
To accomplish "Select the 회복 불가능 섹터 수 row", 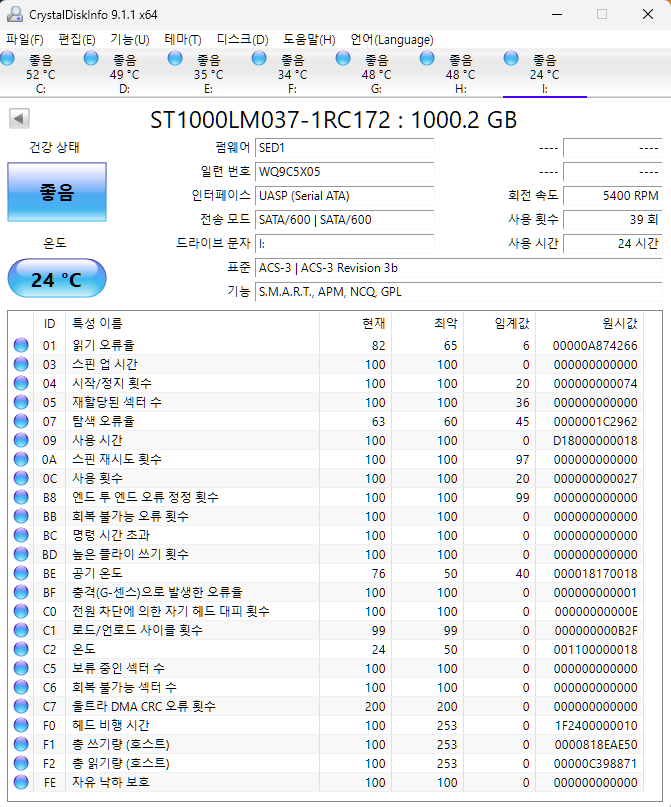I will click(326, 687).
